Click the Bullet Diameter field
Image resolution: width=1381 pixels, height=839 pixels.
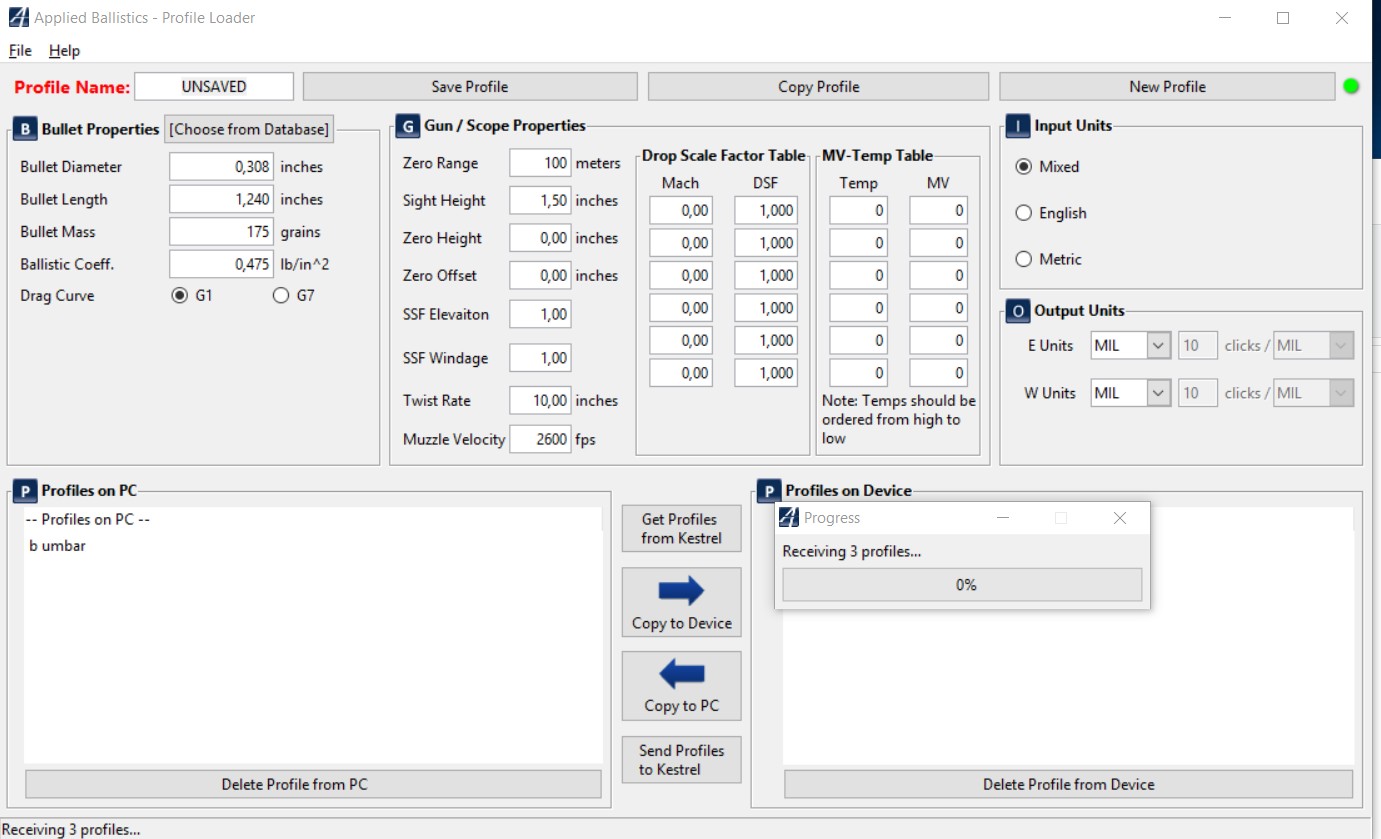tap(221, 167)
